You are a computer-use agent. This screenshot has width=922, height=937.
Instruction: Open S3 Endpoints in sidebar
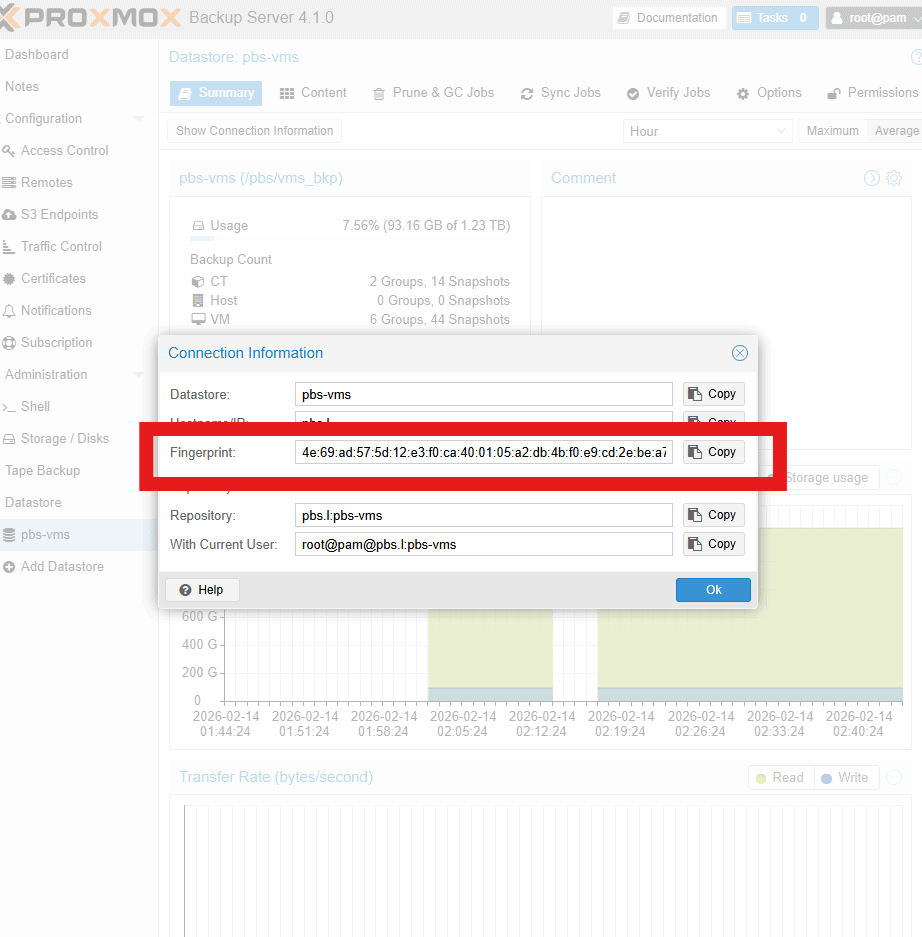click(x=60, y=215)
